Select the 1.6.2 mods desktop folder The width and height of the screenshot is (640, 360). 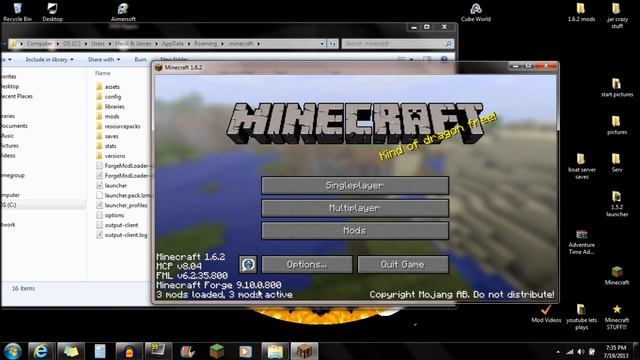[x=581, y=12]
